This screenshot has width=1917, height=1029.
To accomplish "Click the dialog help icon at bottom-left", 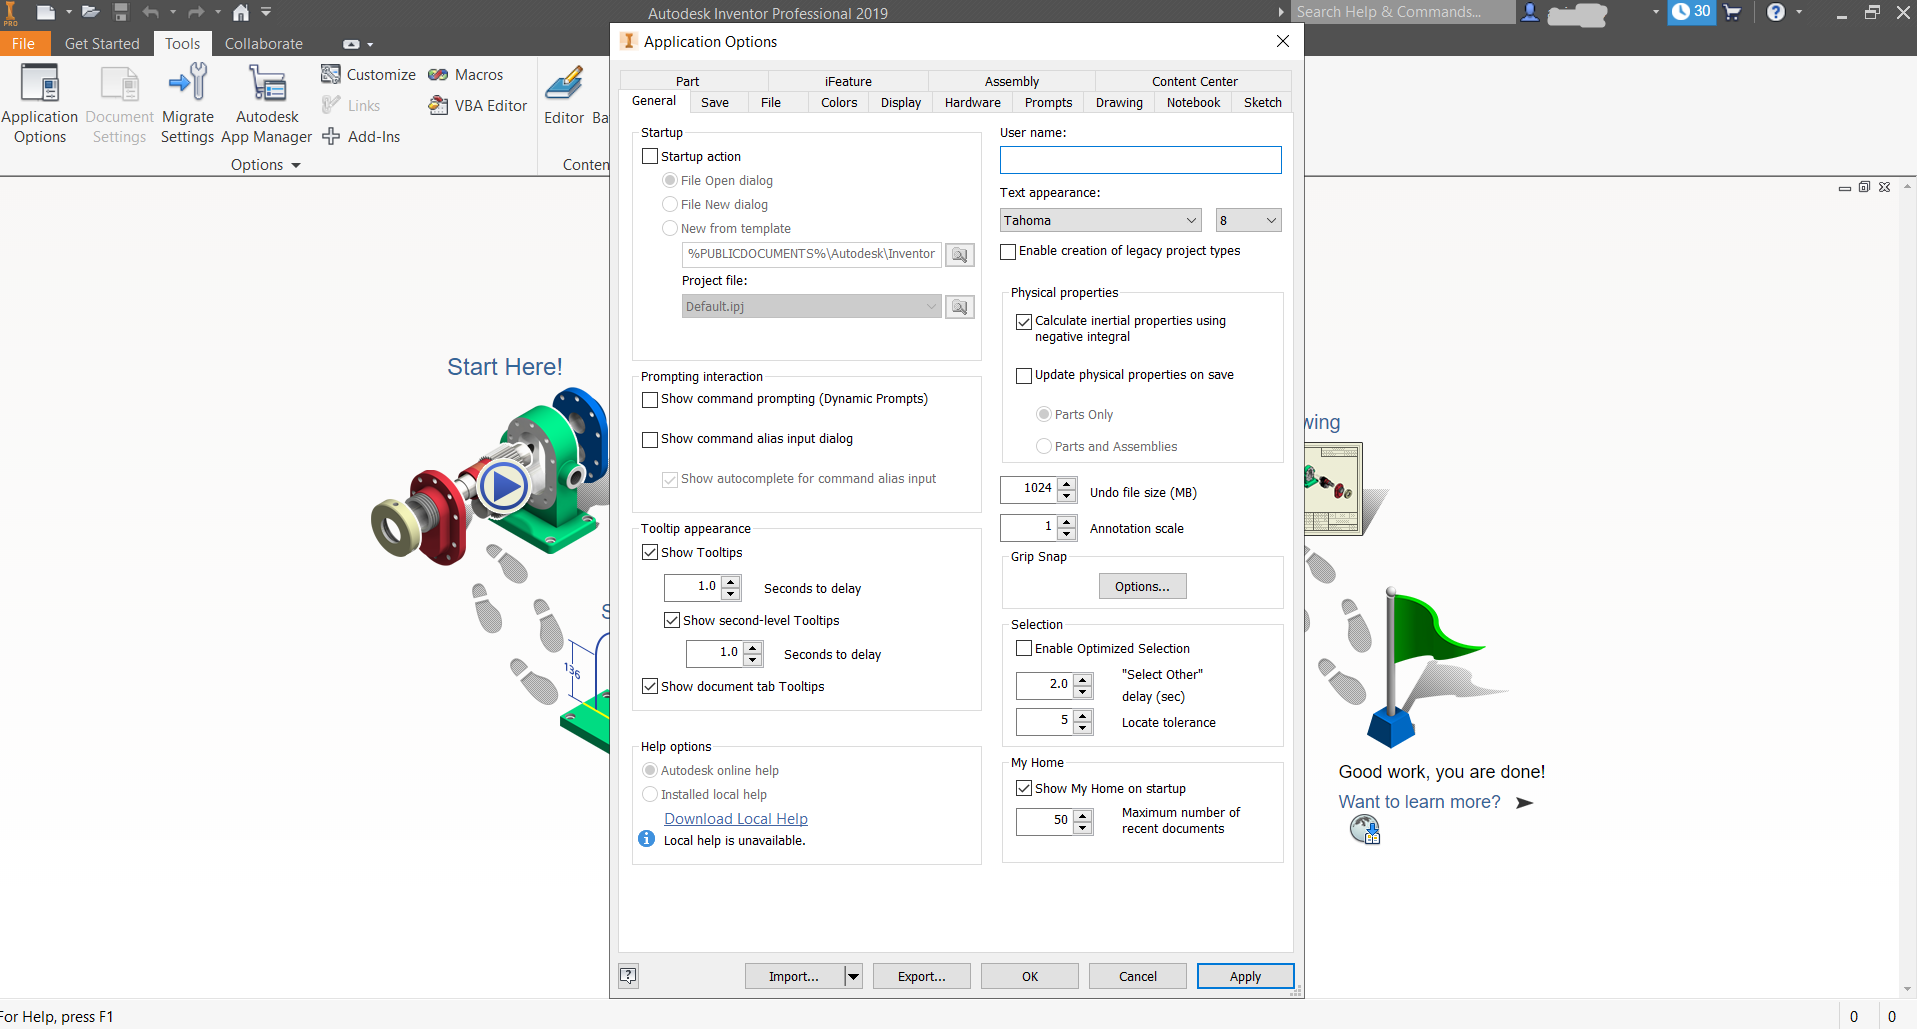I will 628,976.
